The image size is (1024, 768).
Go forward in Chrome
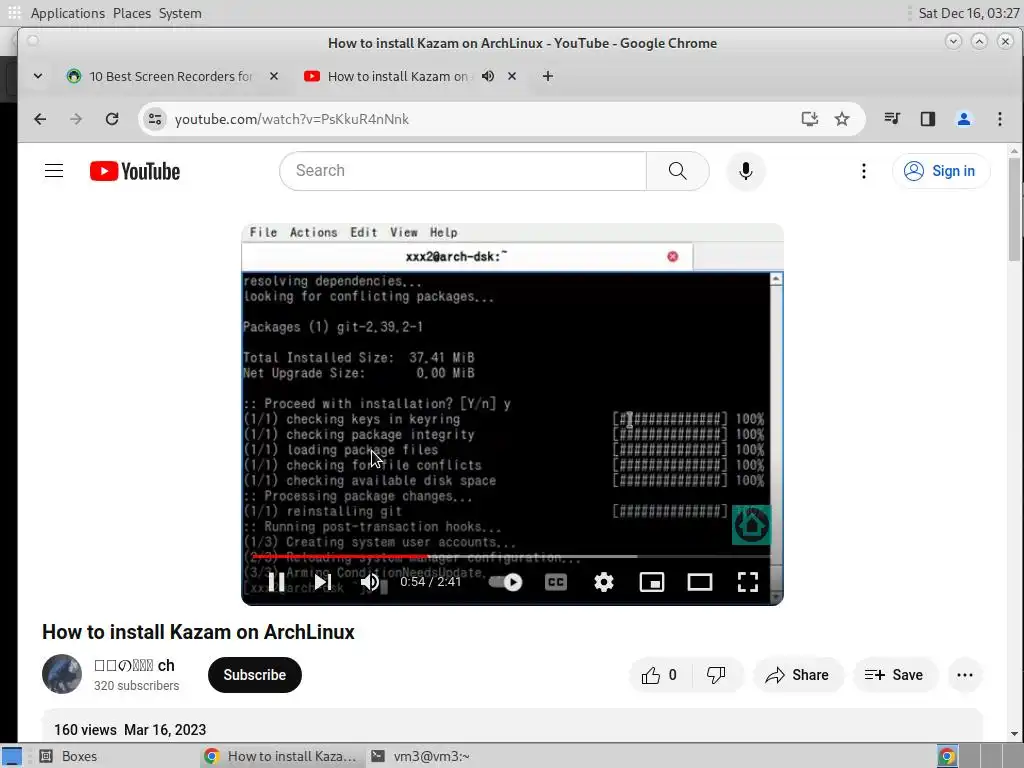pyautogui.click(x=76, y=119)
